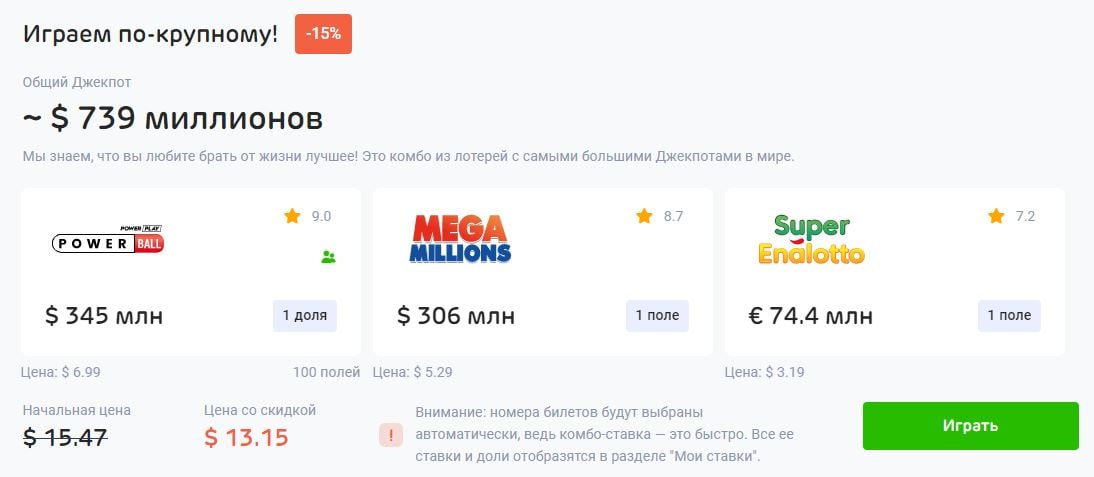Click the discounted price $ 13.15
The image size is (1094, 477).
pyautogui.click(x=246, y=437)
